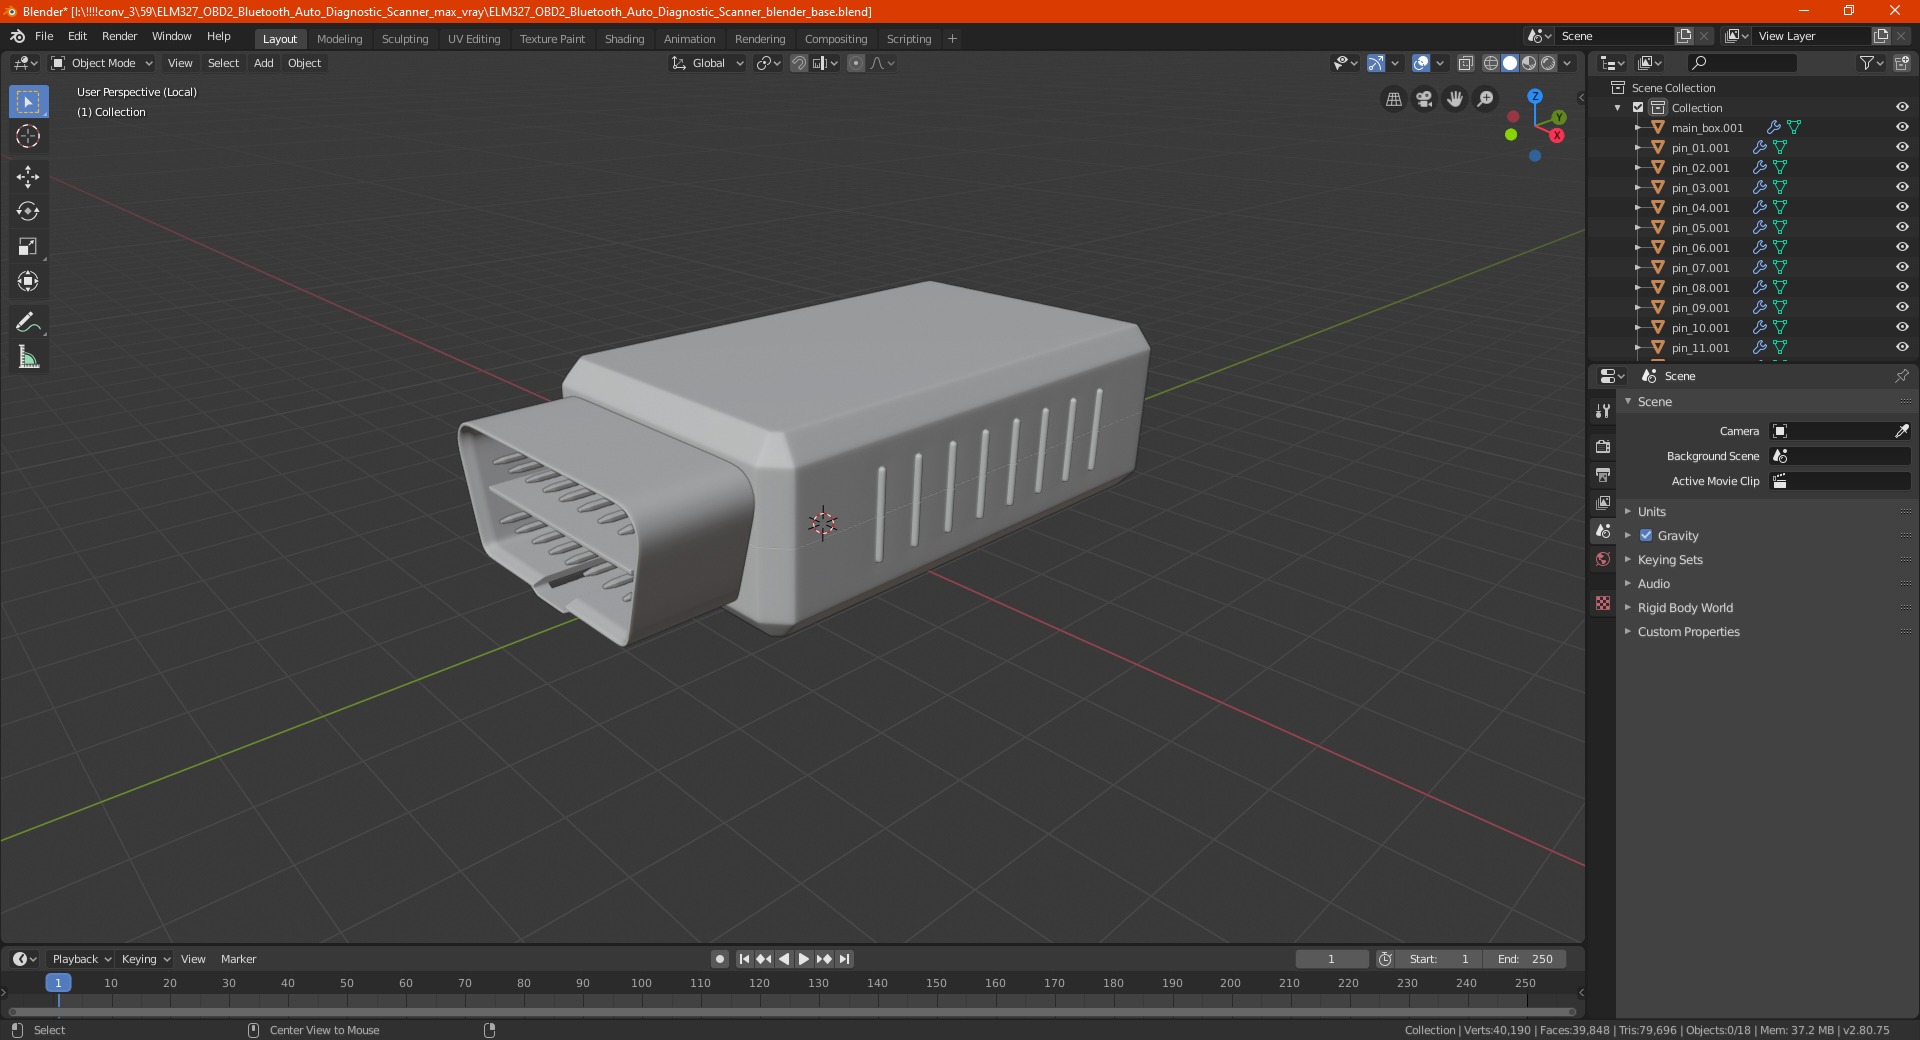This screenshot has height=1040, width=1920.
Task: Switch to material preview shading
Action: pyautogui.click(x=1529, y=63)
